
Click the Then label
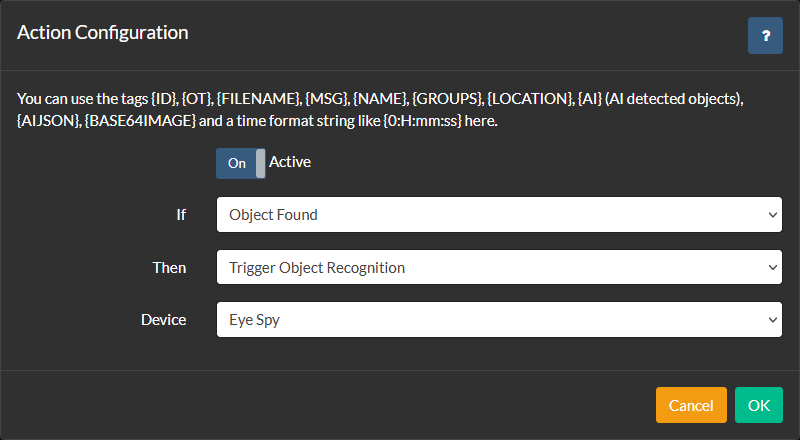[169, 267]
